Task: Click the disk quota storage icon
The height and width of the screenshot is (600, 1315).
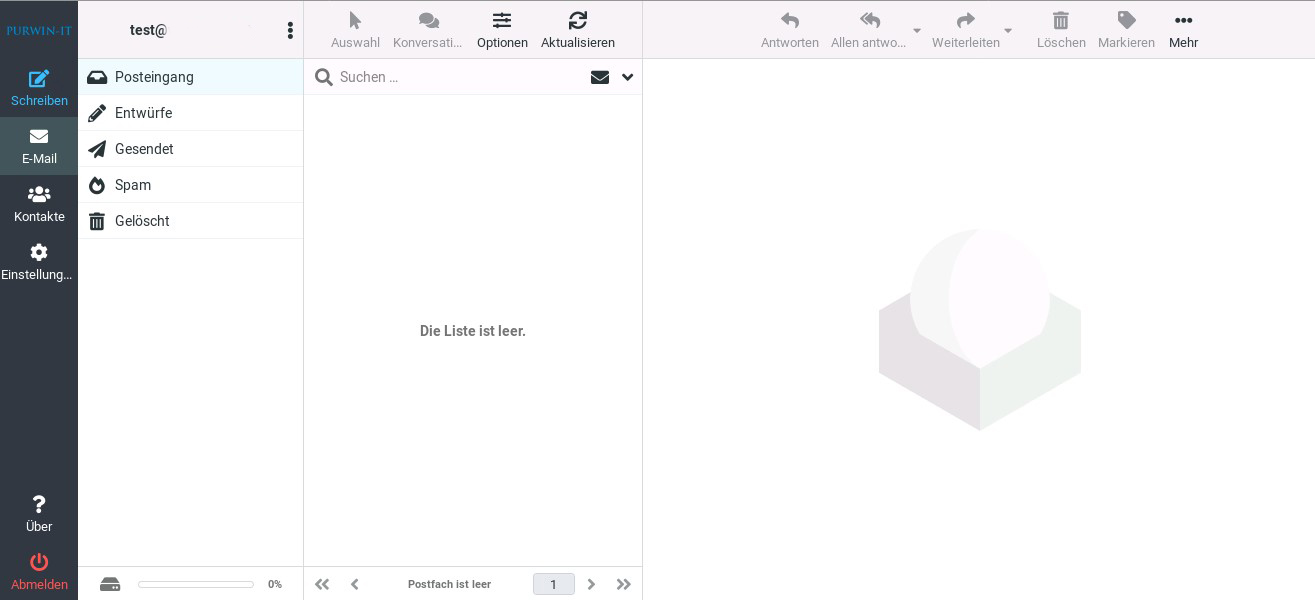Action: pyautogui.click(x=110, y=584)
